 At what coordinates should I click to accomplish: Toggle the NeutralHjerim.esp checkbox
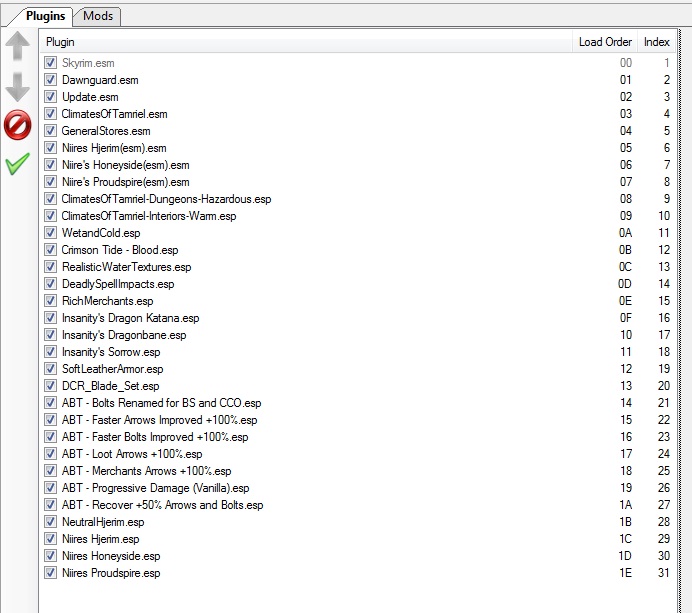[x=51, y=522]
